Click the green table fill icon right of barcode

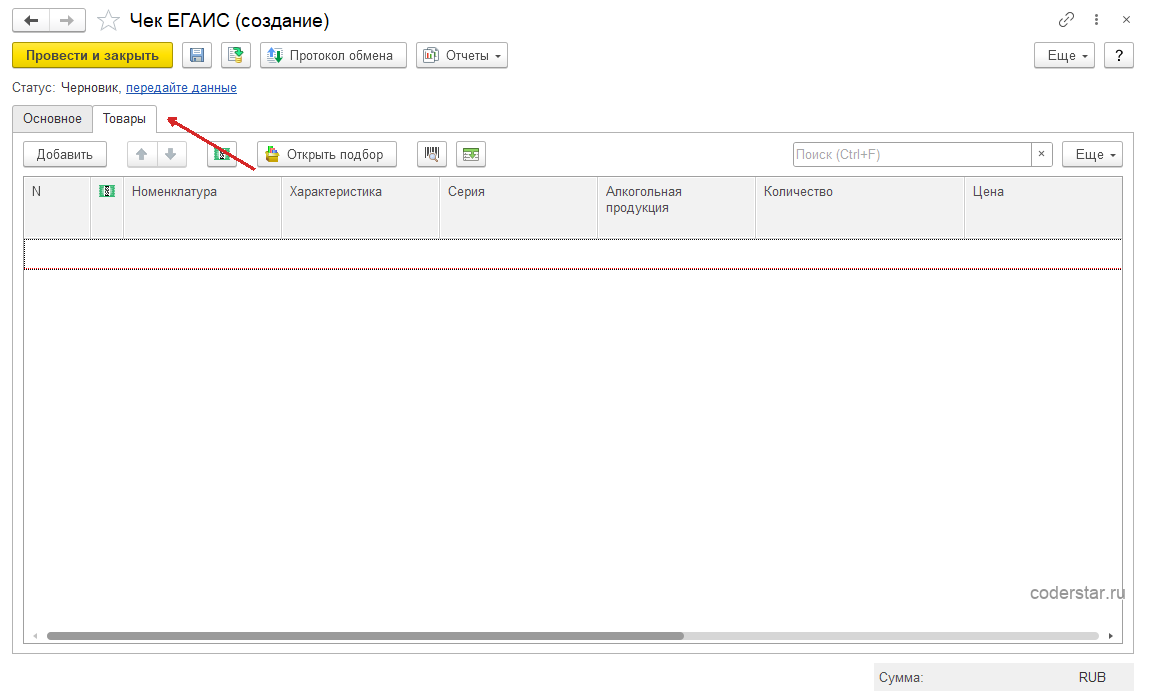(471, 154)
